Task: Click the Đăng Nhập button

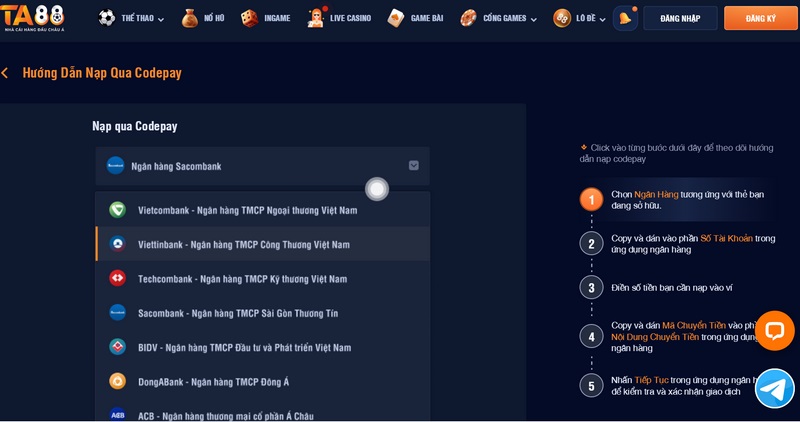Action: [x=680, y=18]
